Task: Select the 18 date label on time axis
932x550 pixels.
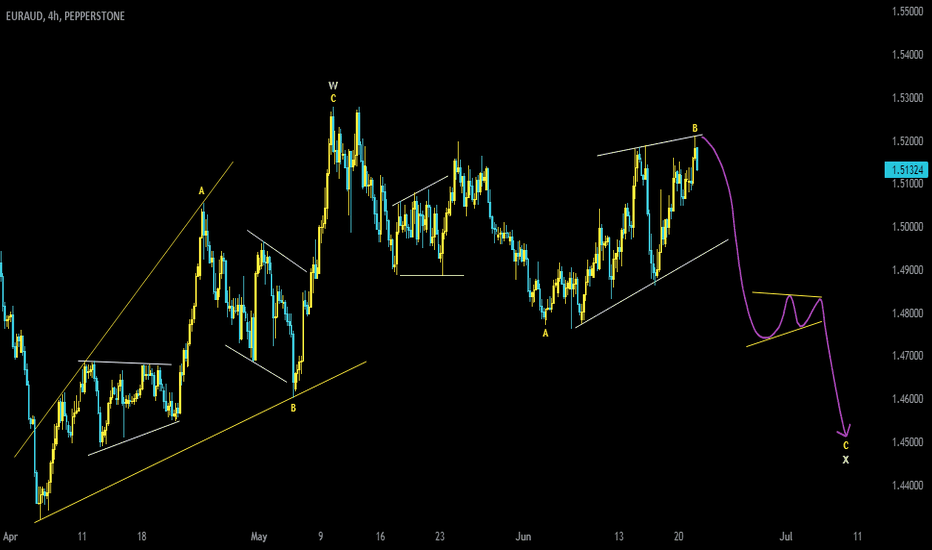Action: pos(141,536)
